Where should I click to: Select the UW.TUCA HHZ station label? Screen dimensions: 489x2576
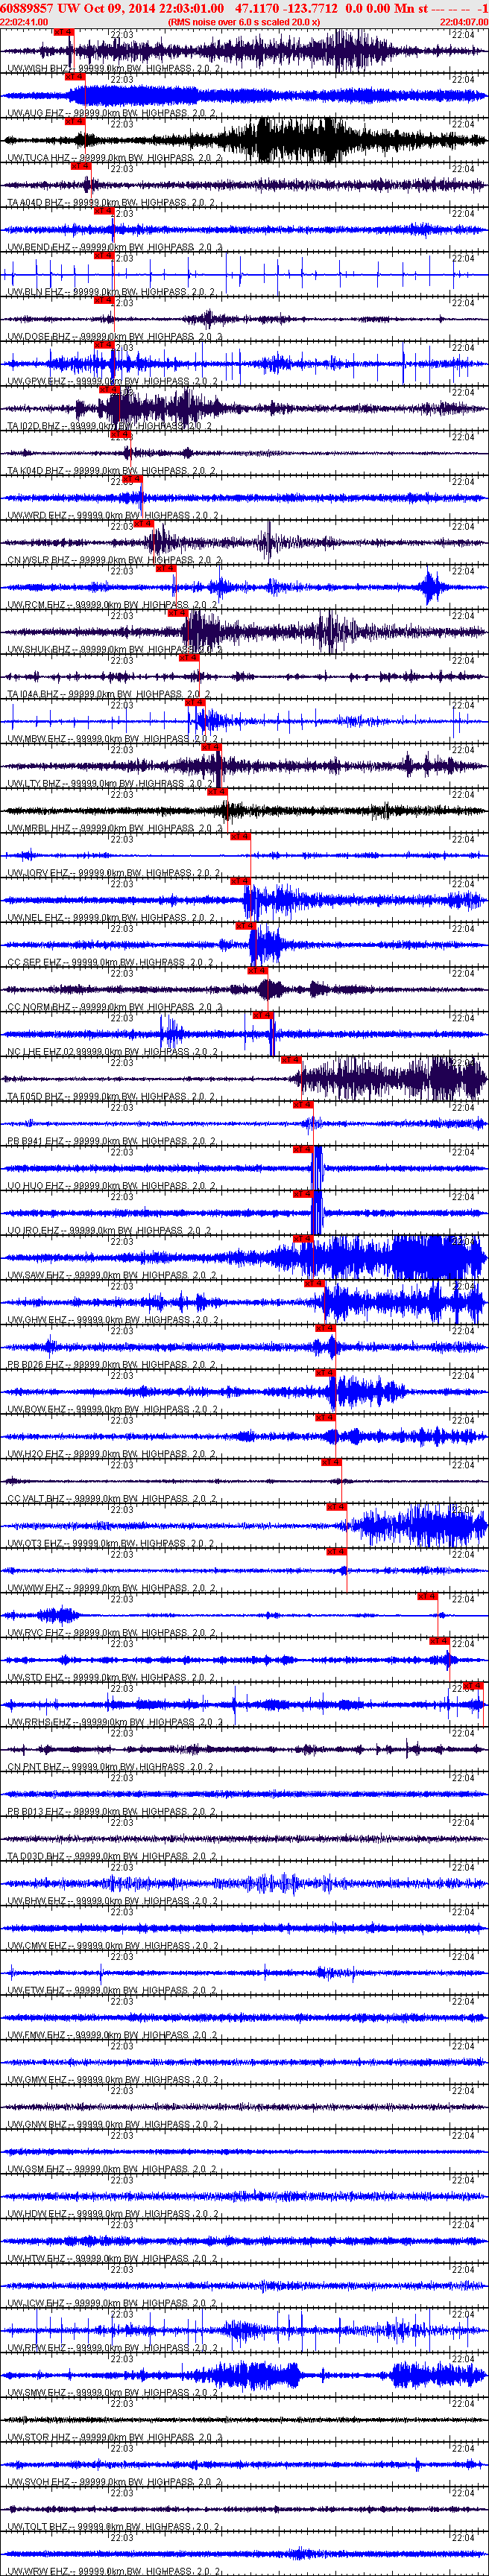(114, 158)
